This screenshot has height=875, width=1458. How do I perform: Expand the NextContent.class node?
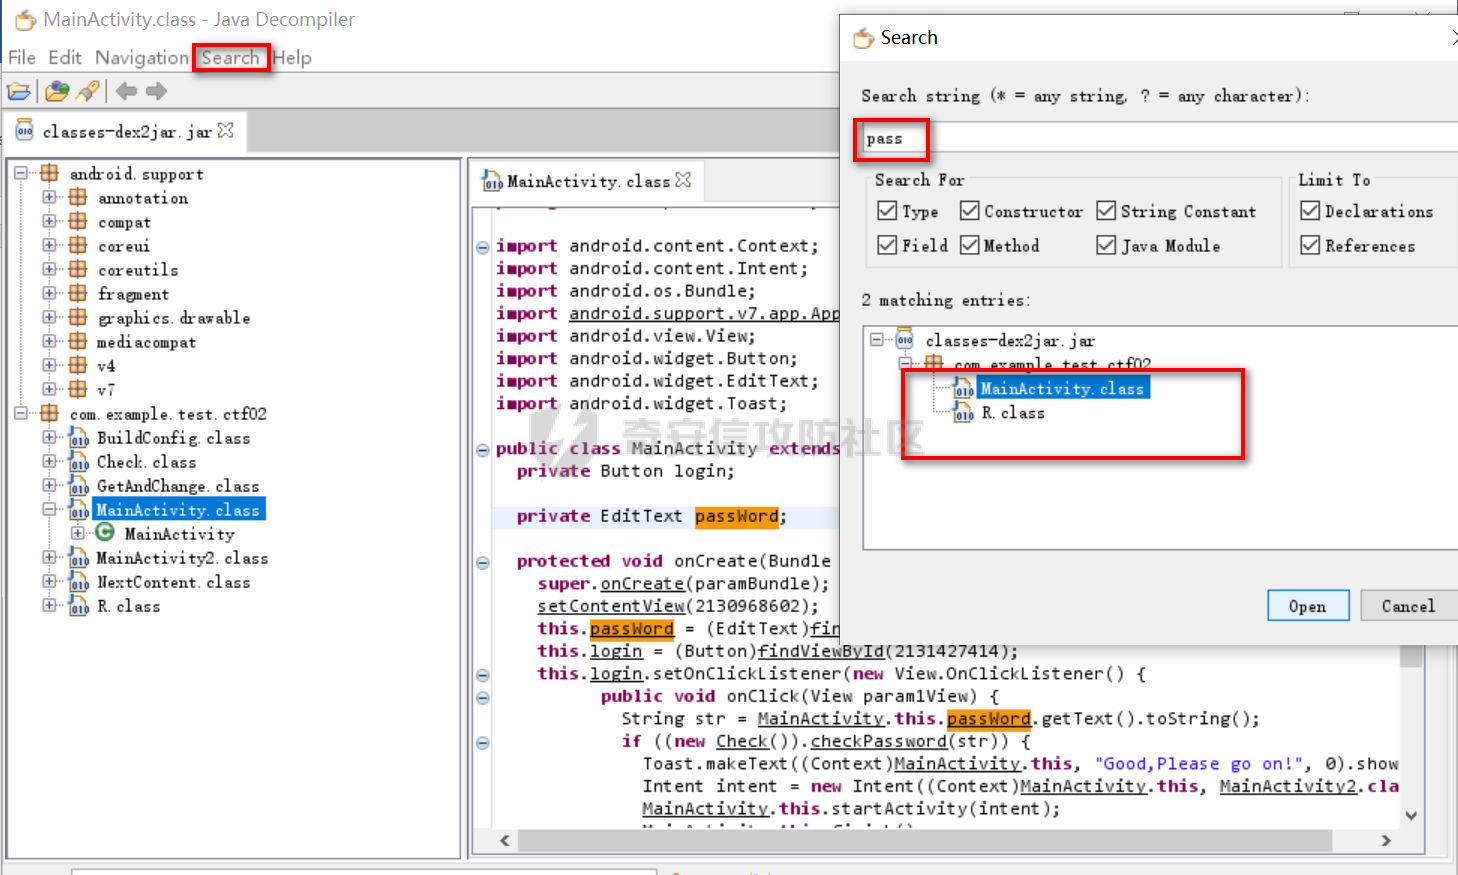tap(49, 581)
